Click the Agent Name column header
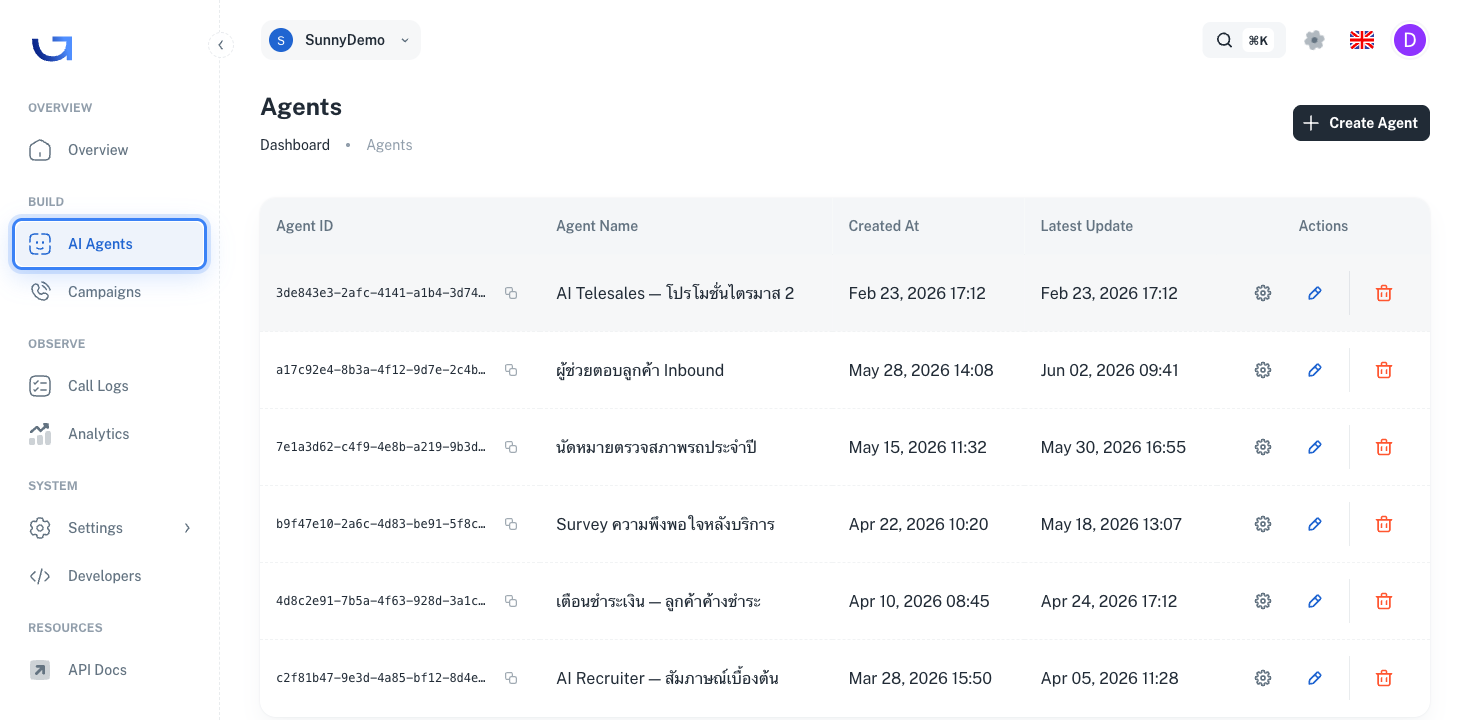The image size is (1470, 720). (597, 226)
